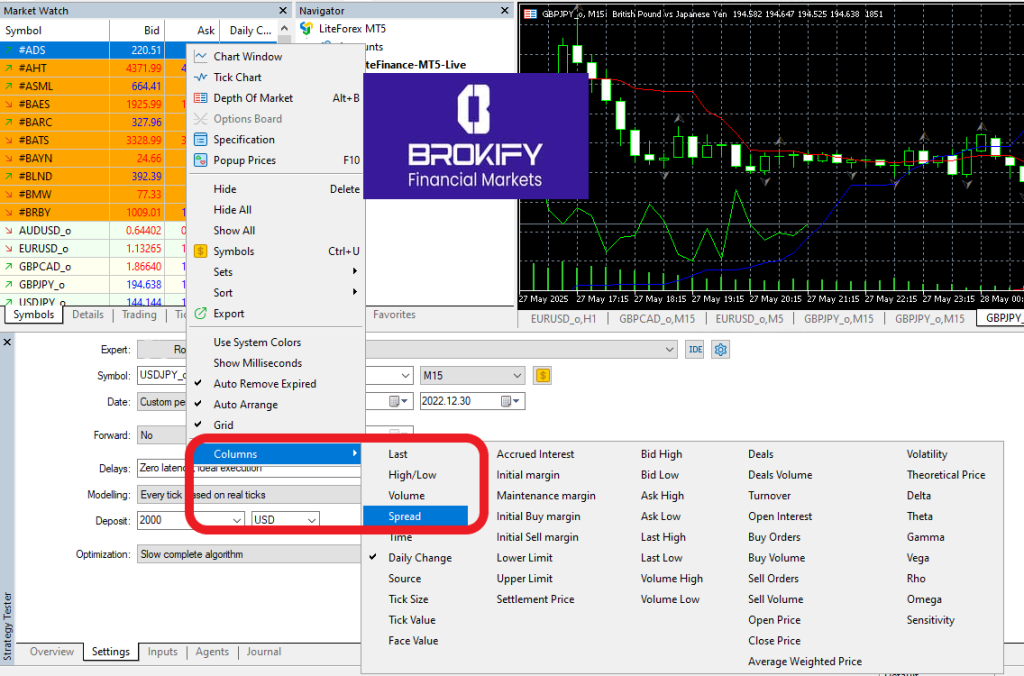
Task: Select Tick Chart menu icon
Action: pyautogui.click(x=201, y=77)
